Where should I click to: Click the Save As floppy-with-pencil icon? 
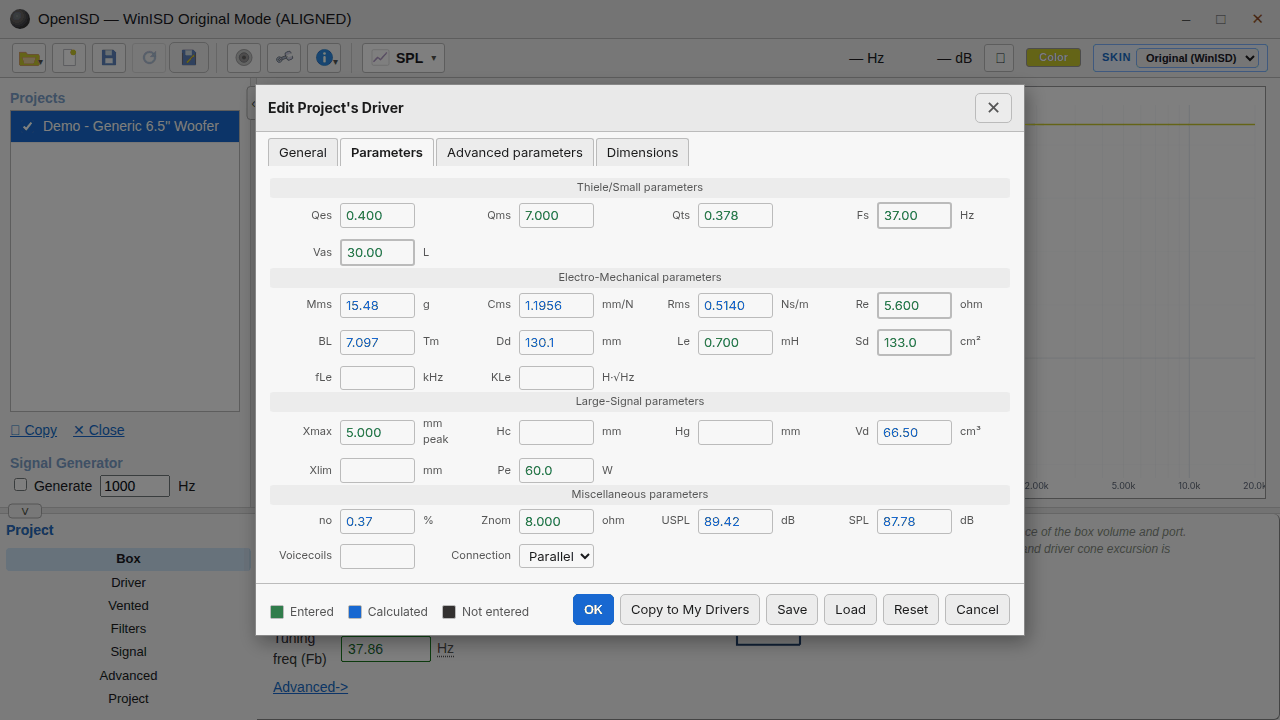click(189, 58)
